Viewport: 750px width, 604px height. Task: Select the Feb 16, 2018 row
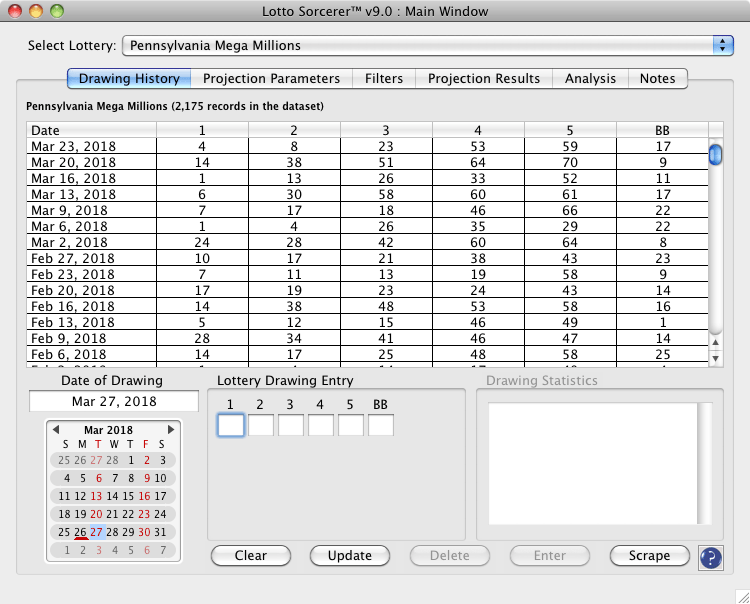tap(367, 307)
